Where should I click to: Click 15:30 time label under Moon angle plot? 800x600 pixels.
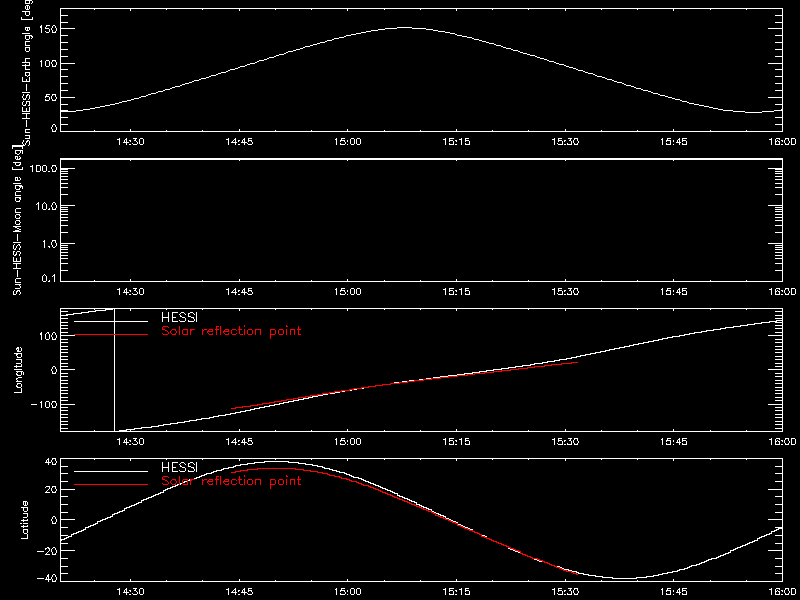(565, 292)
